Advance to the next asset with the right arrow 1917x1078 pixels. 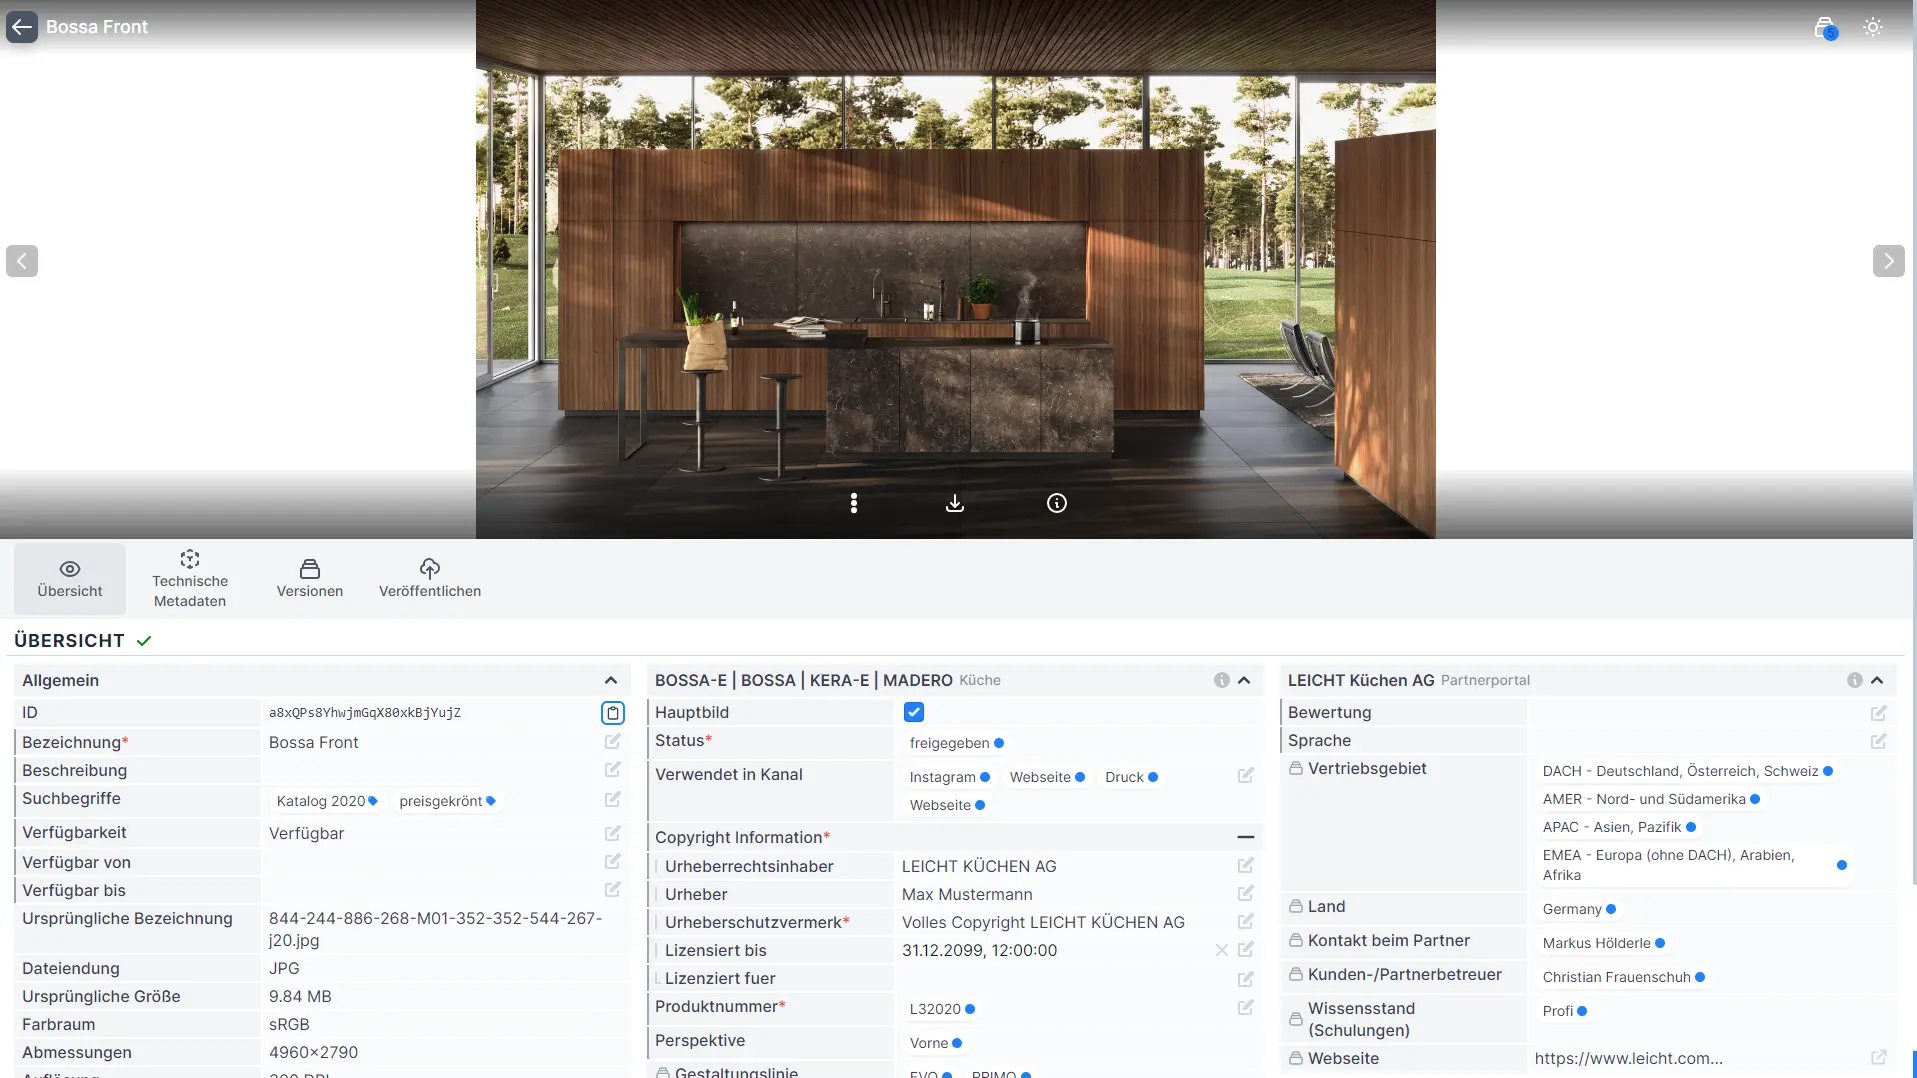coord(1888,260)
